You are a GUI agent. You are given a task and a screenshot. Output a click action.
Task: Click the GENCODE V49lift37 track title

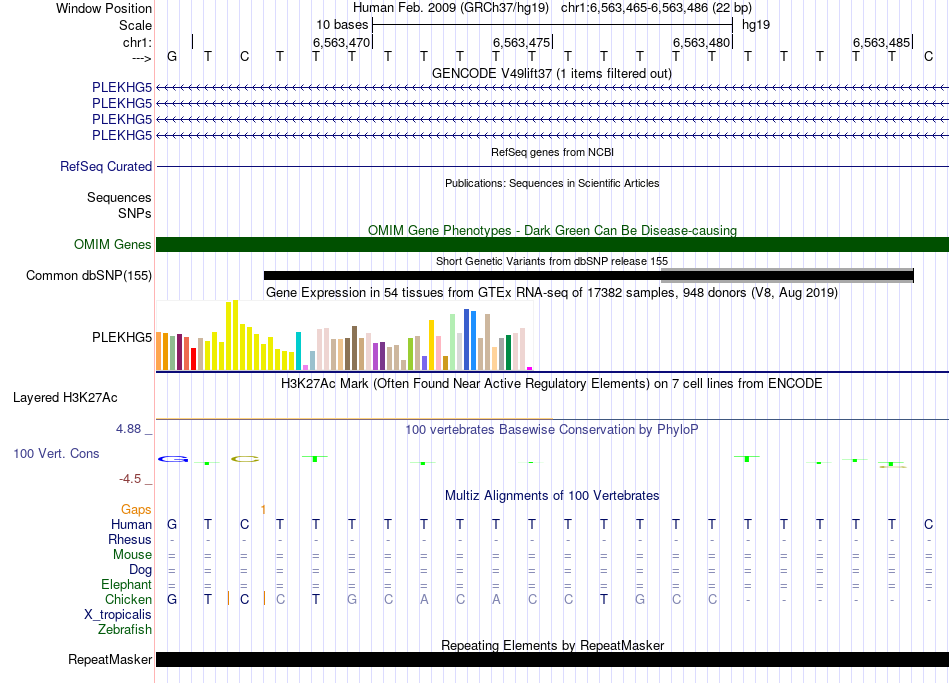pyautogui.click(x=551, y=73)
